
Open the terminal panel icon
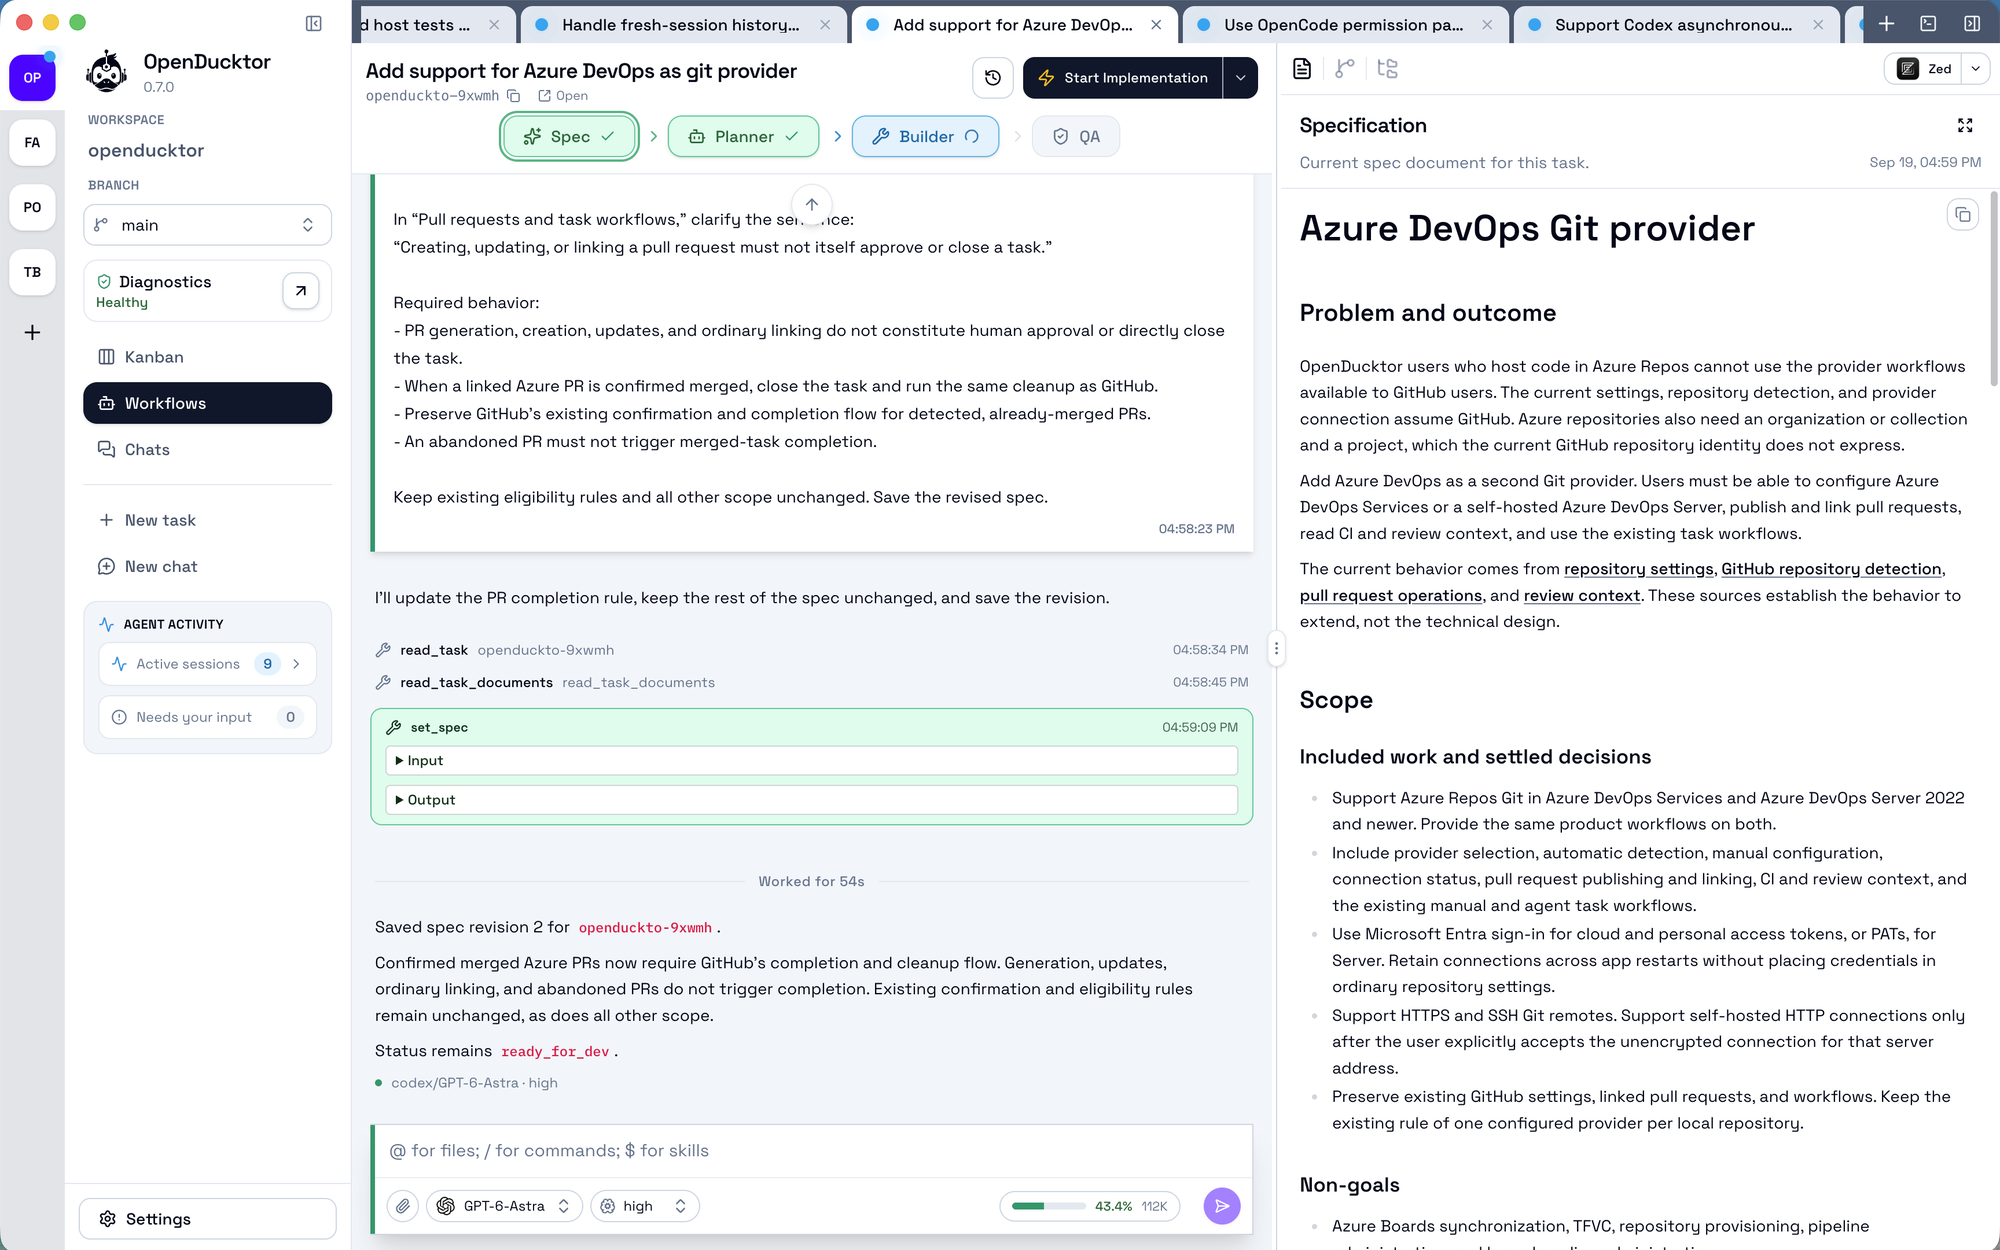1929,24
